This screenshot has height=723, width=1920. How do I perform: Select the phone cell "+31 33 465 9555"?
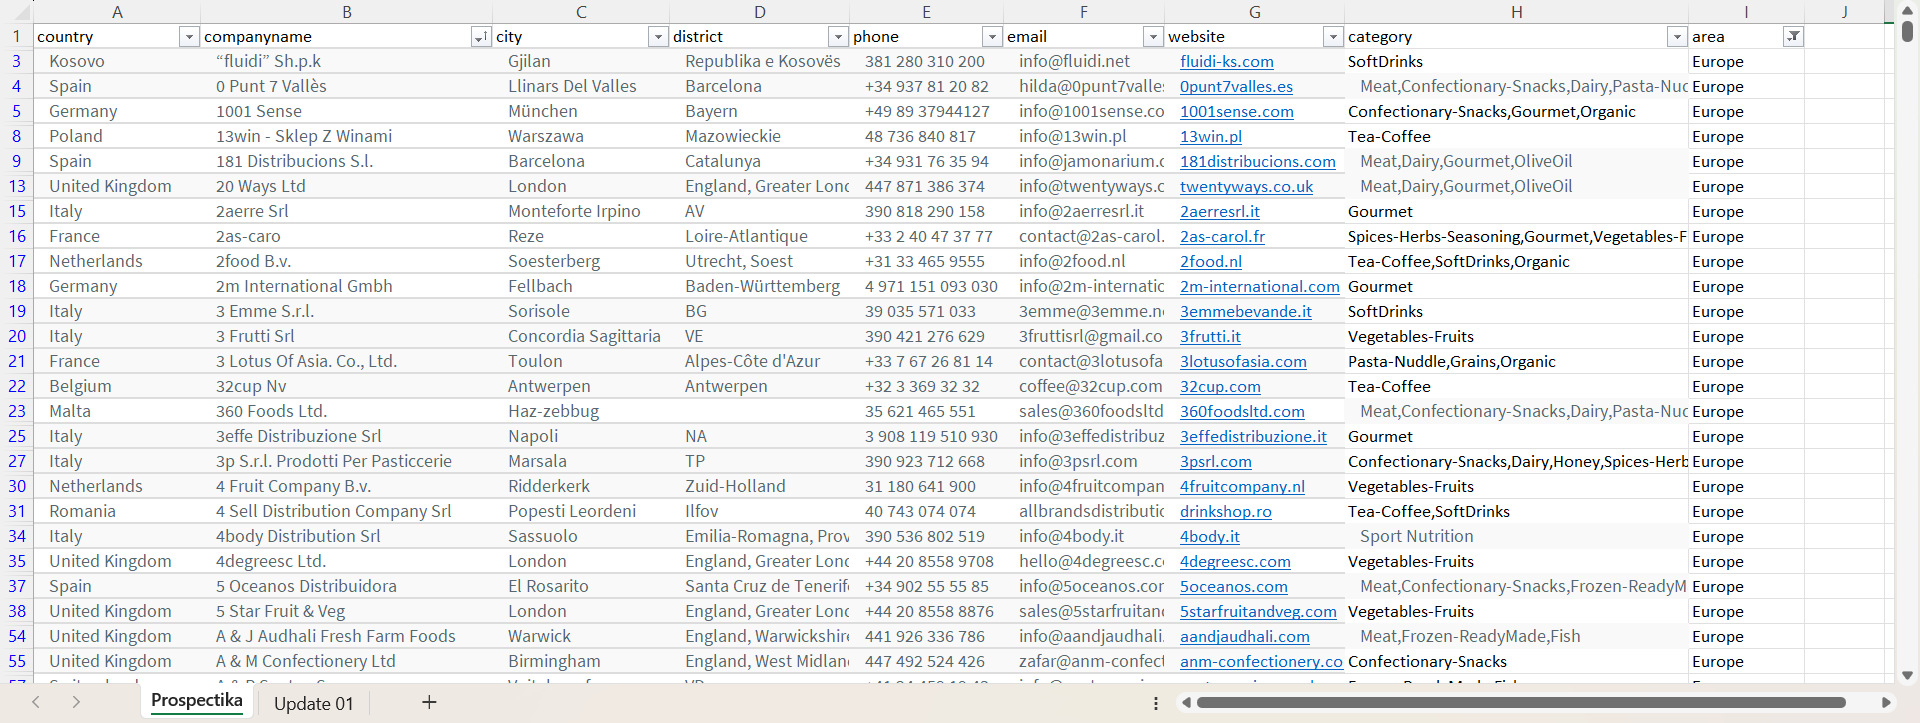coord(926,261)
